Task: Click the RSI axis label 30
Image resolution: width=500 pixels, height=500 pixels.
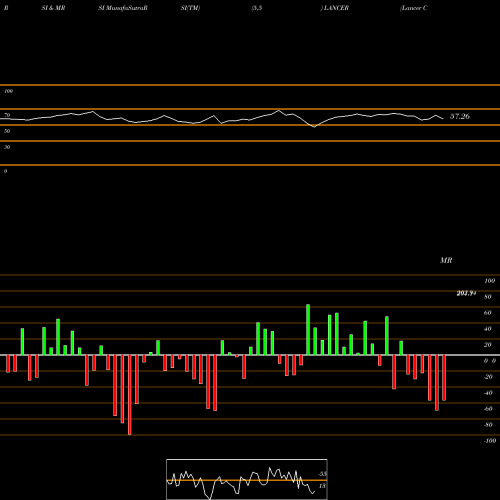Action: click(x=7, y=147)
